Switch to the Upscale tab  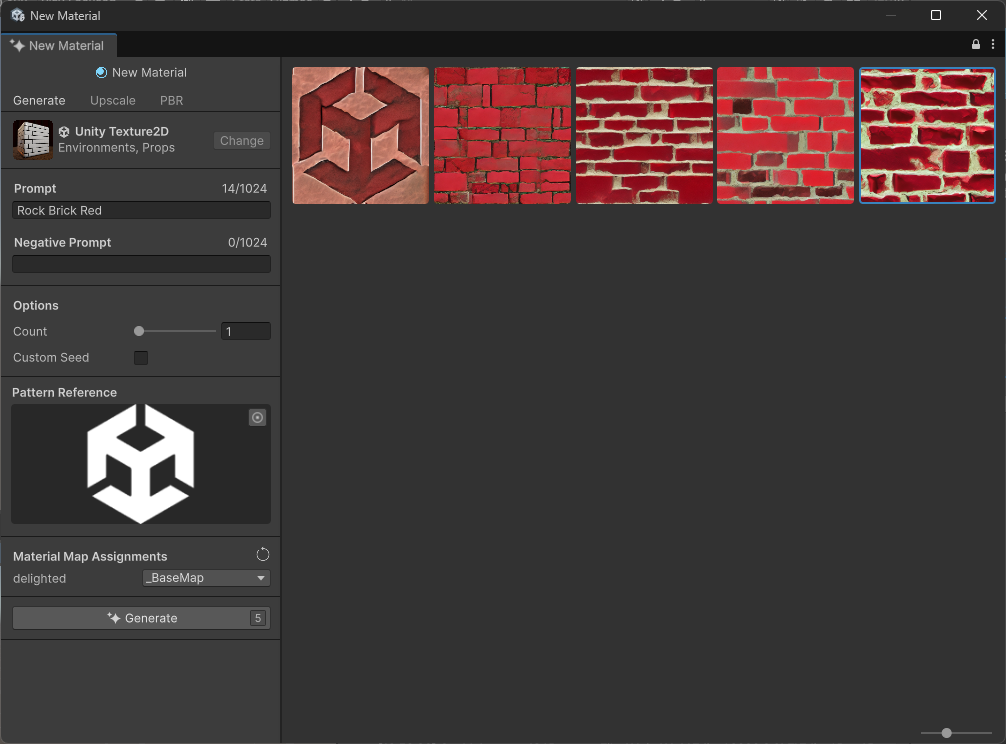tap(113, 101)
